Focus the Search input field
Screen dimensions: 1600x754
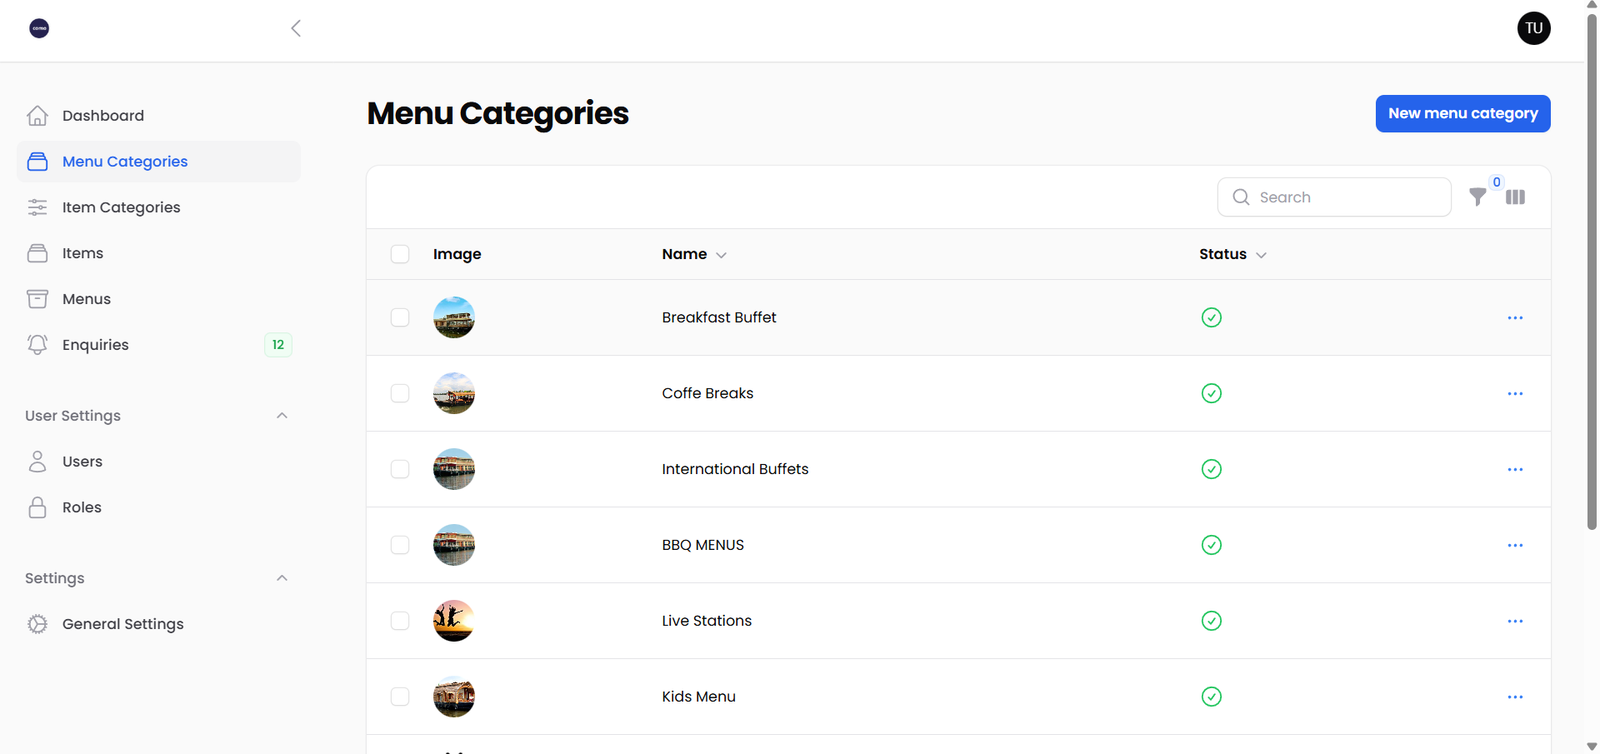tap(1347, 197)
